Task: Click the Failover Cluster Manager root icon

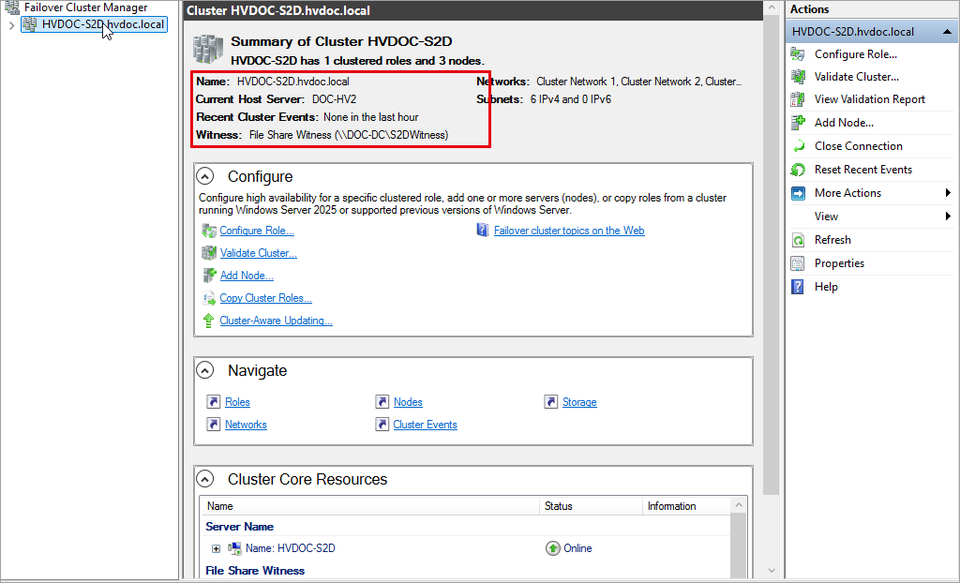Action: (x=12, y=7)
